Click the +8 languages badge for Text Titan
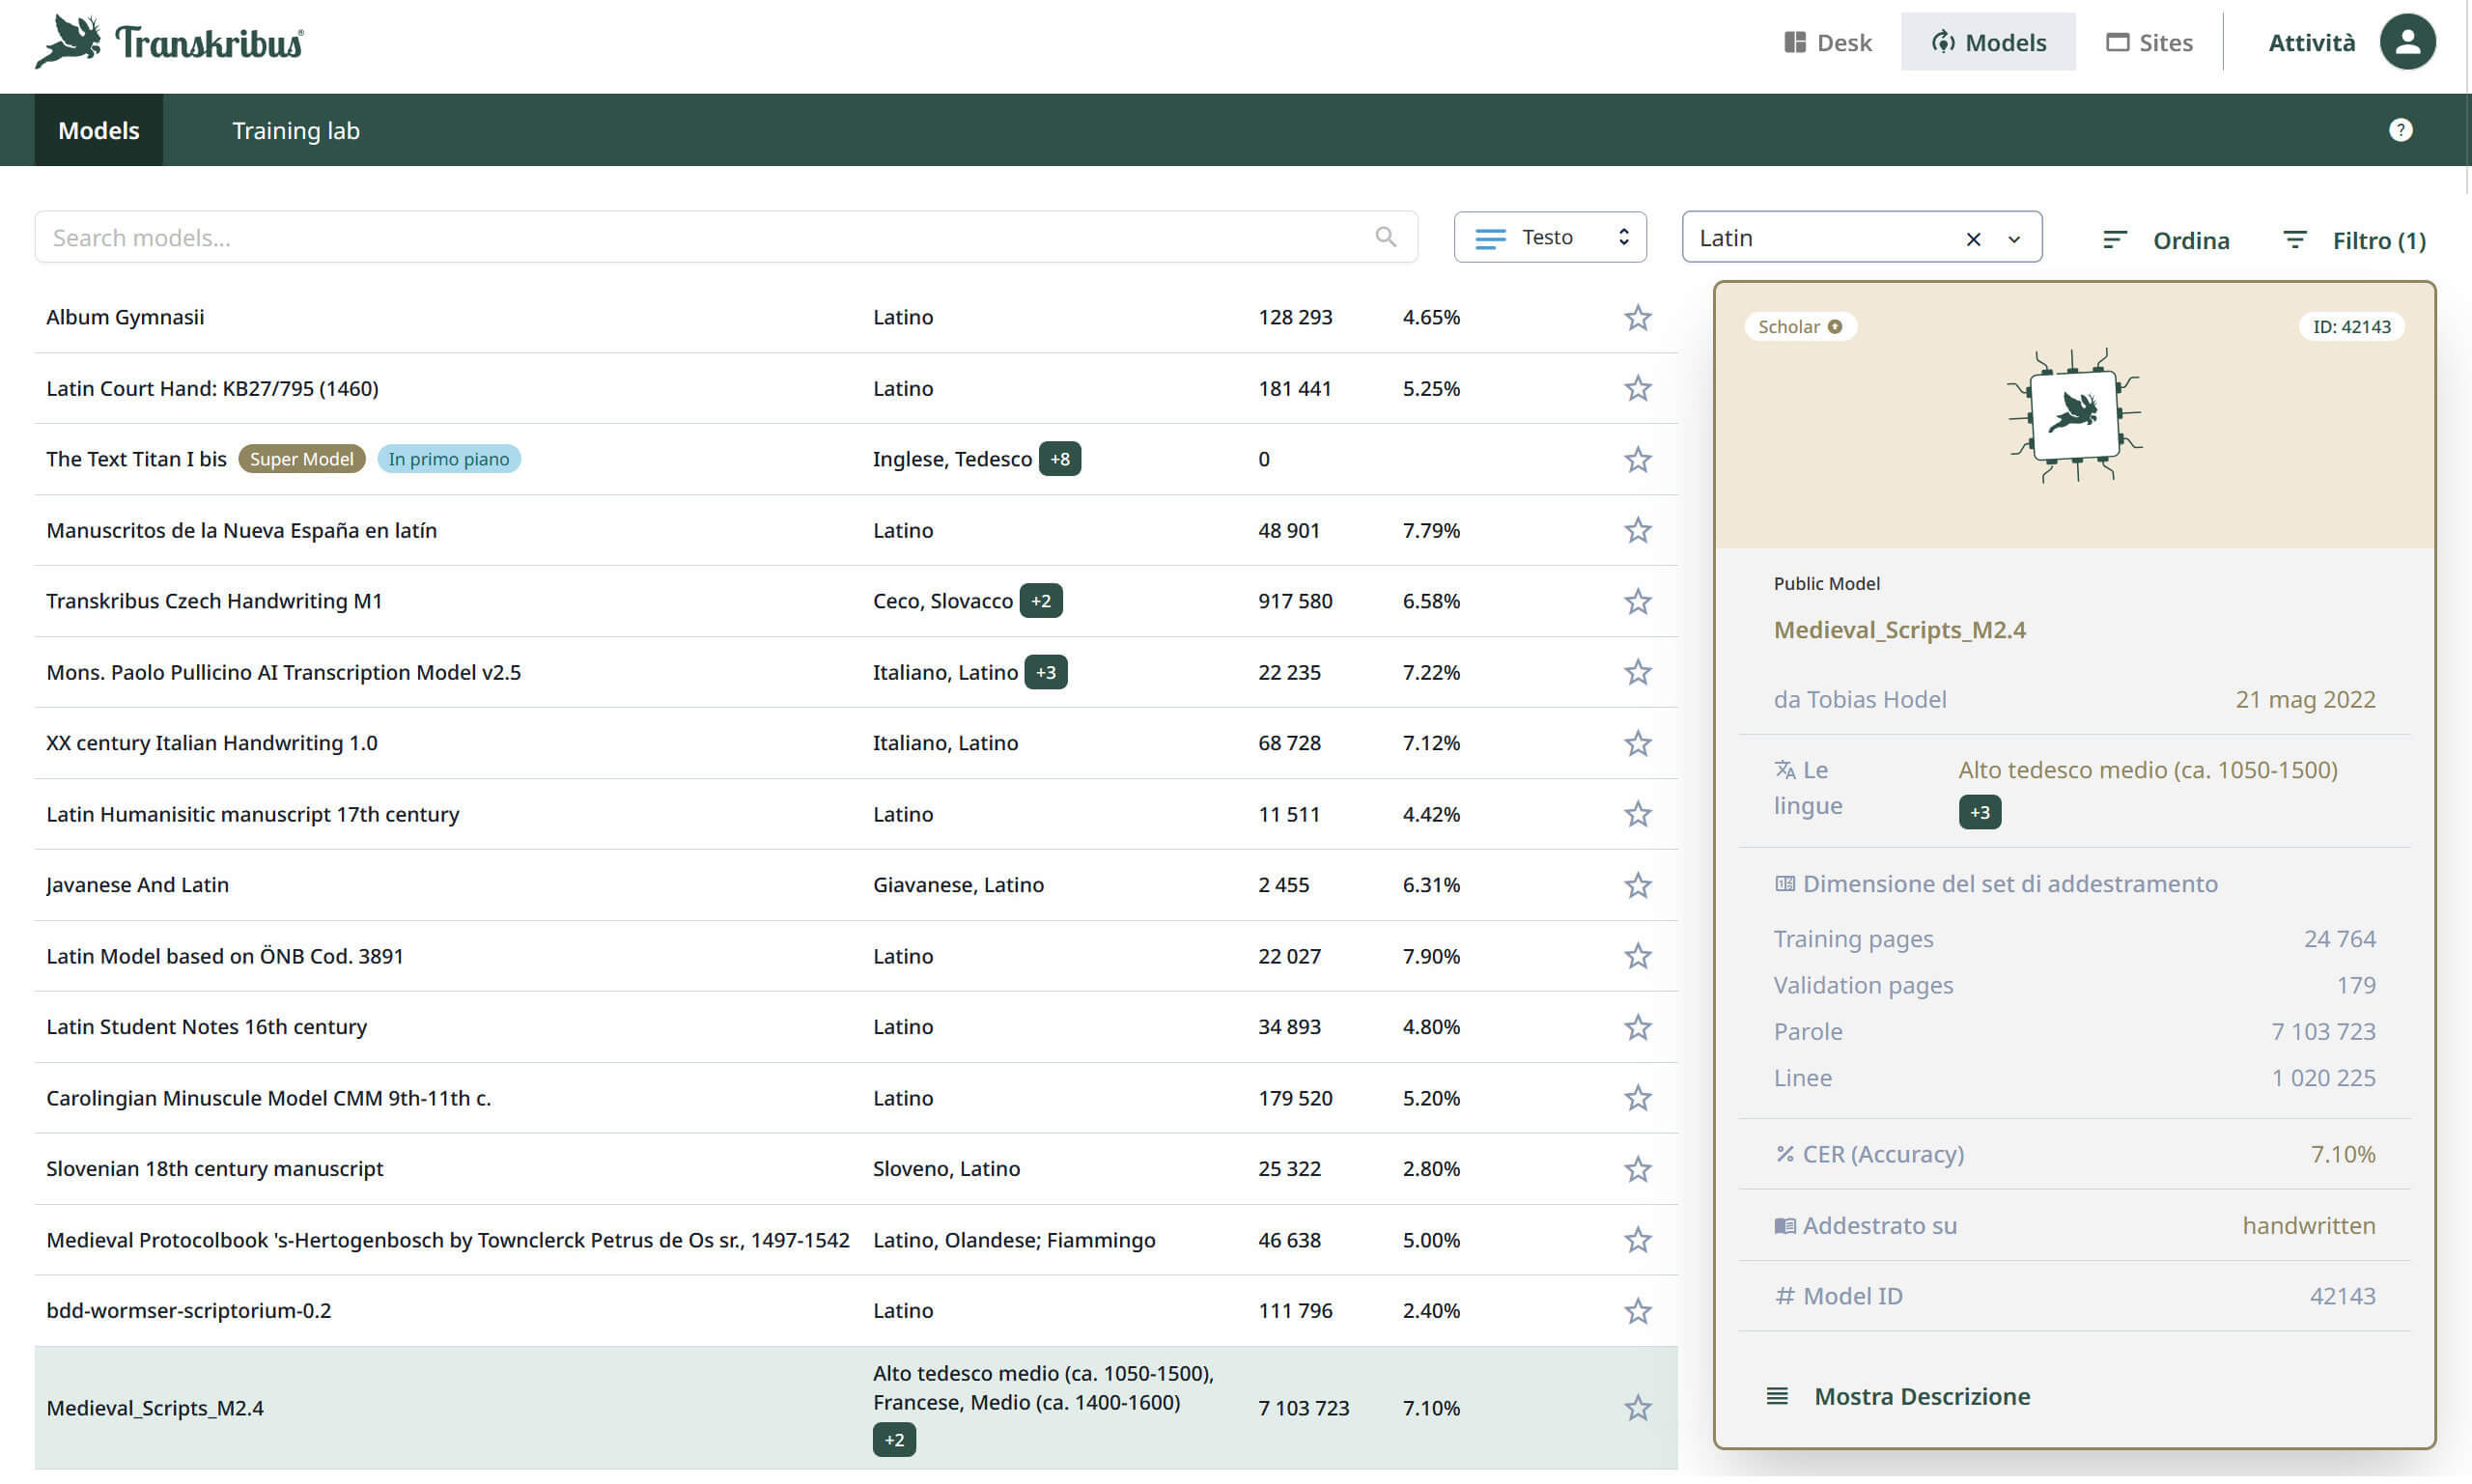Viewport: 2472px width, 1484px height. [x=1059, y=459]
